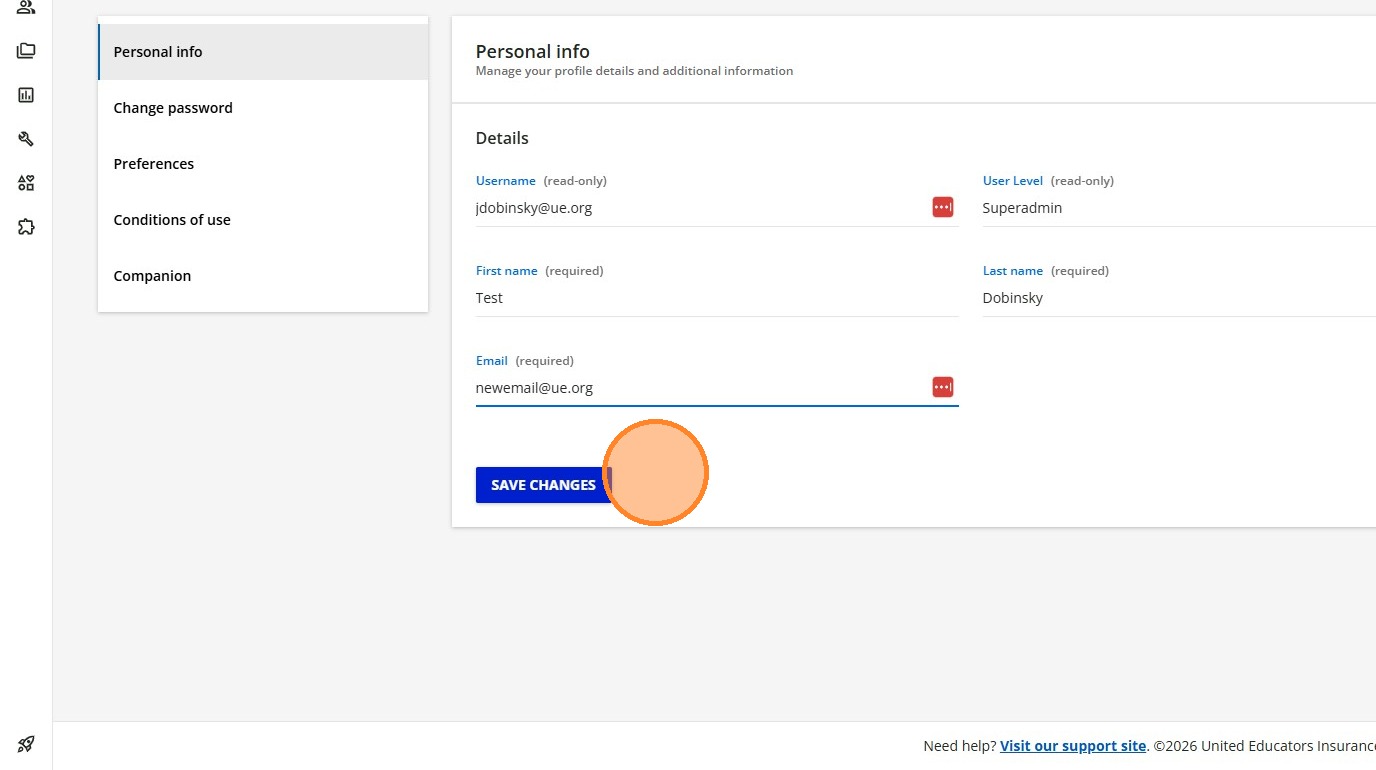Open the puzzle piece plugins icon
This screenshot has width=1376, height=770.
pos(26,227)
